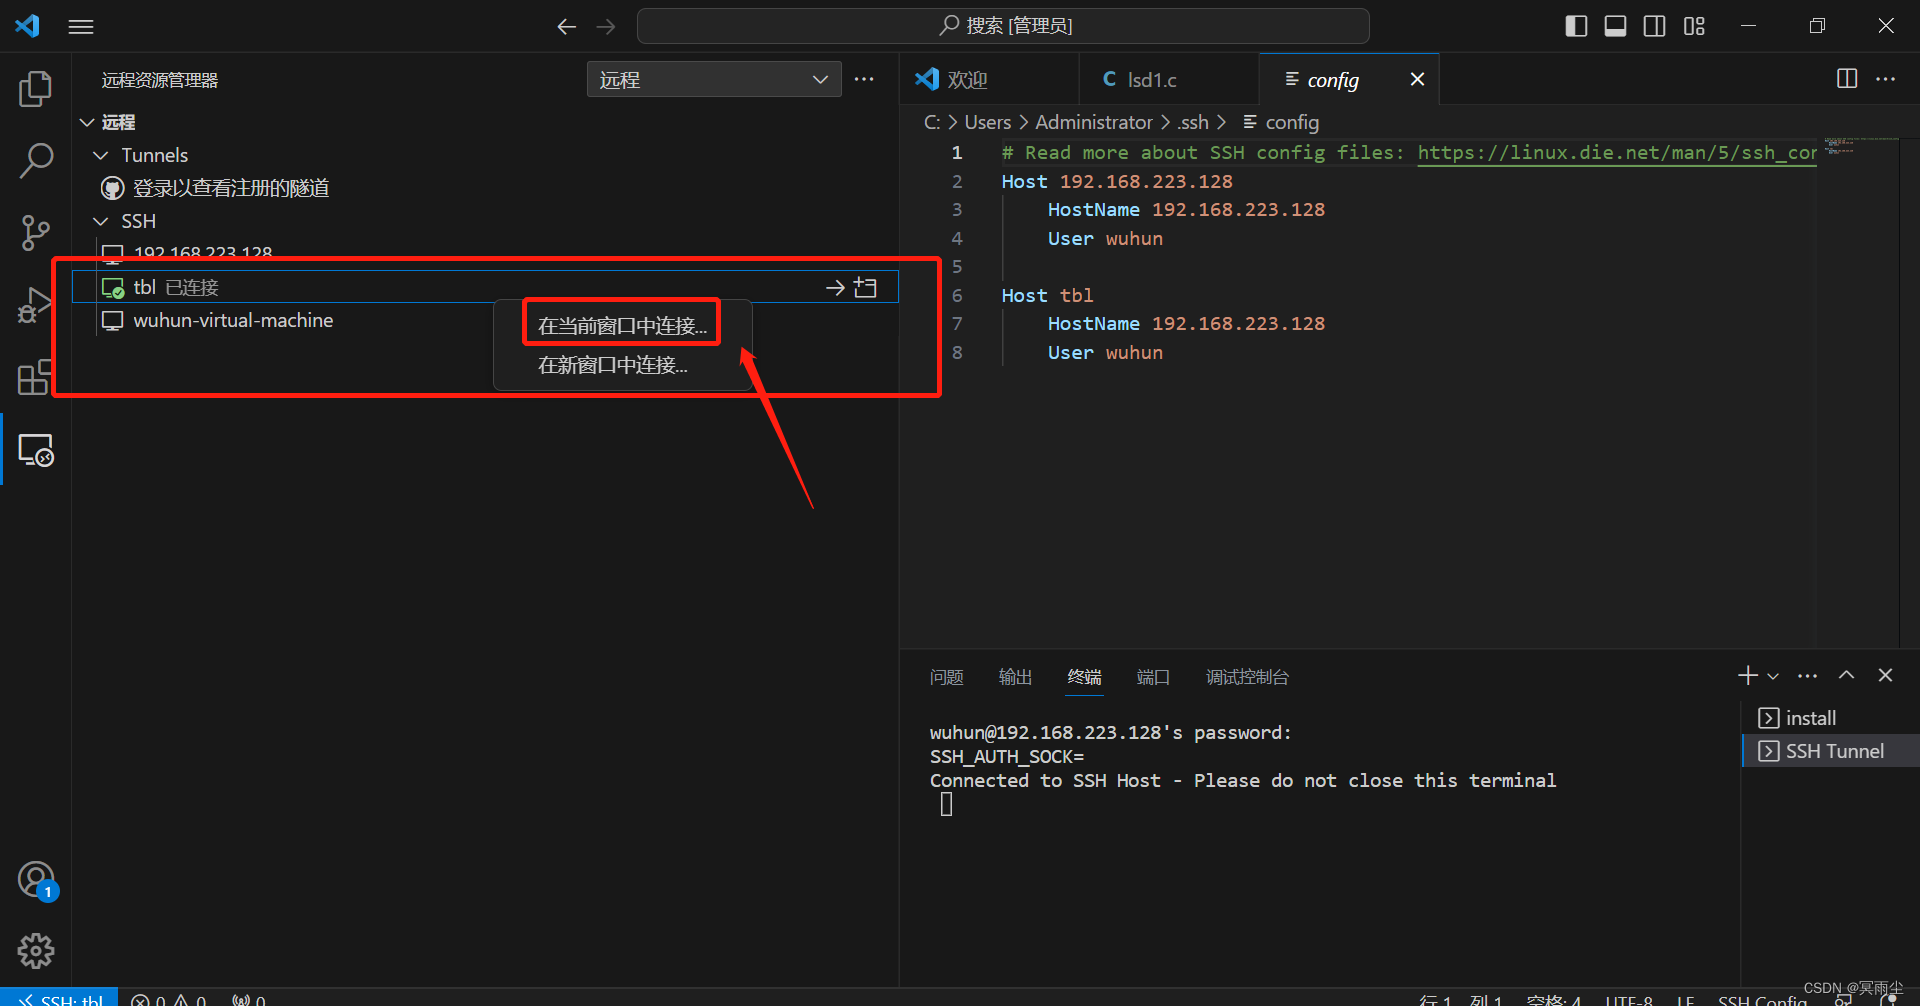Click 登录以查看注册的隧道
Screen dimensions: 1920x1006
pyautogui.click(x=229, y=187)
